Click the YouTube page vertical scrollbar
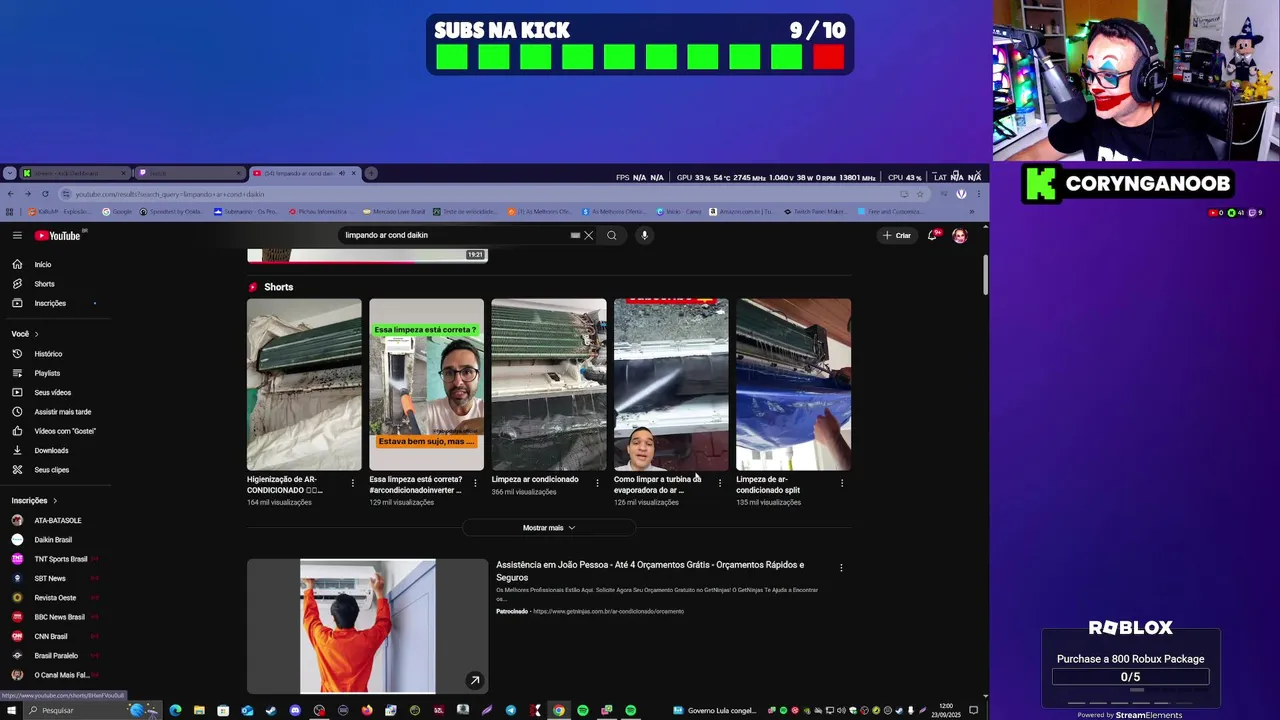Viewport: 1280px width, 720px height. pyautogui.click(x=986, y=275)
